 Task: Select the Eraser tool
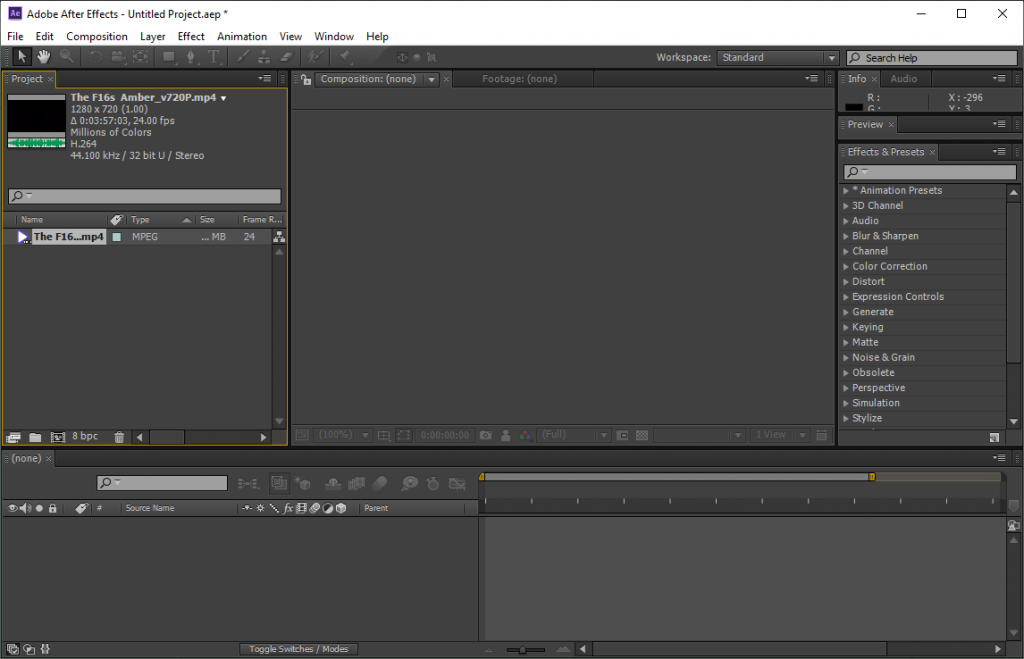coord(286,57)
